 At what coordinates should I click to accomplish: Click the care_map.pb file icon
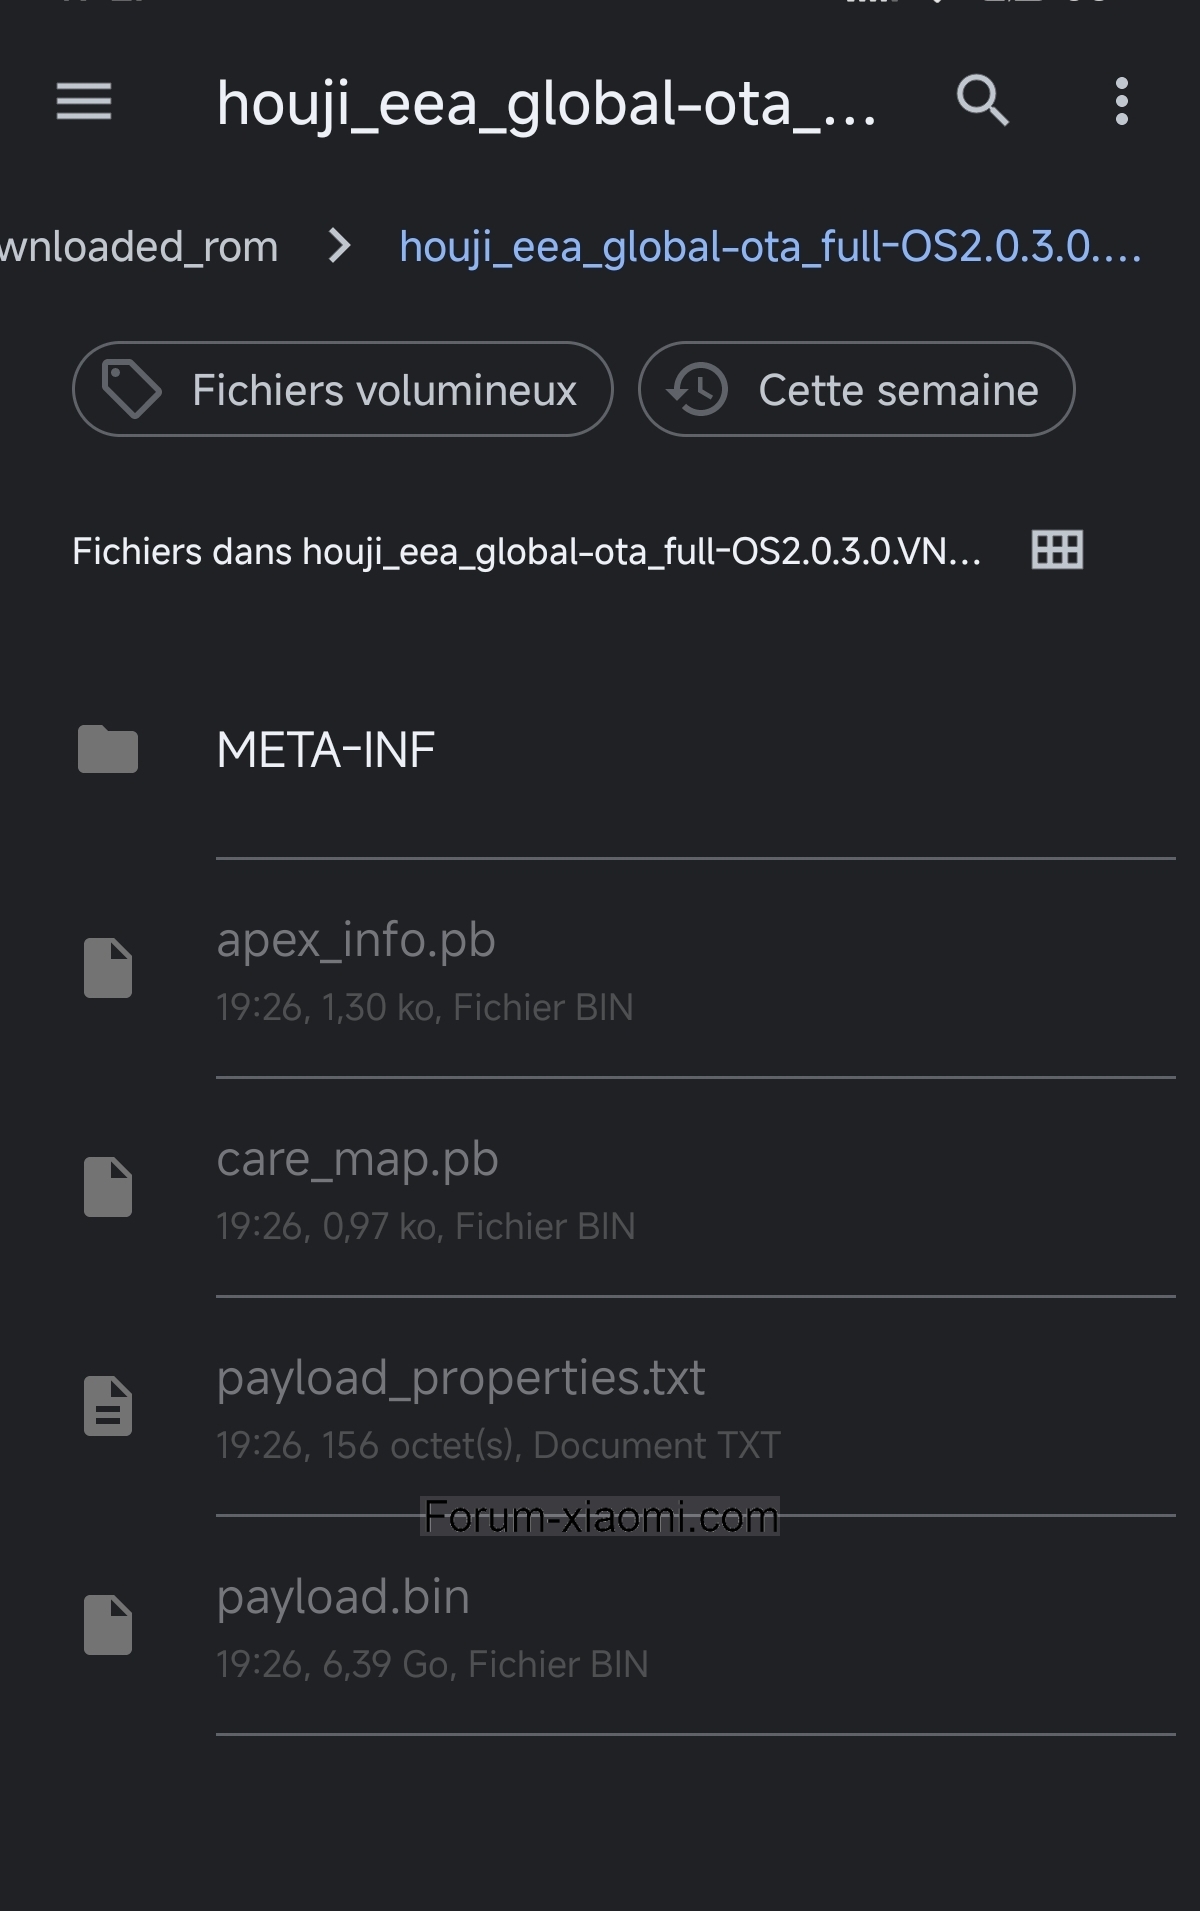(x=108, y=1187)
